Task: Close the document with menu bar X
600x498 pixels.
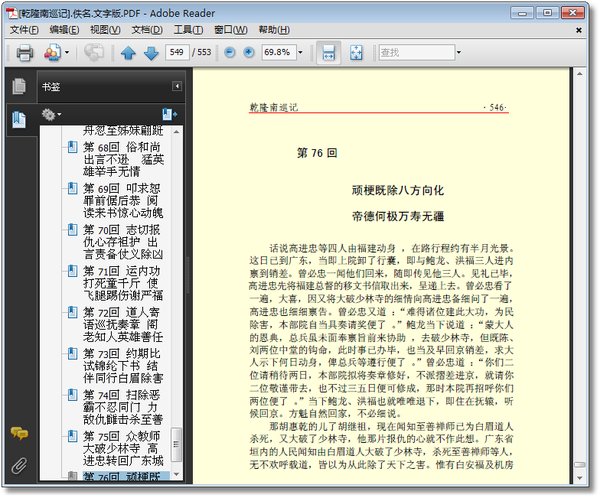Action: click(579, 30)
